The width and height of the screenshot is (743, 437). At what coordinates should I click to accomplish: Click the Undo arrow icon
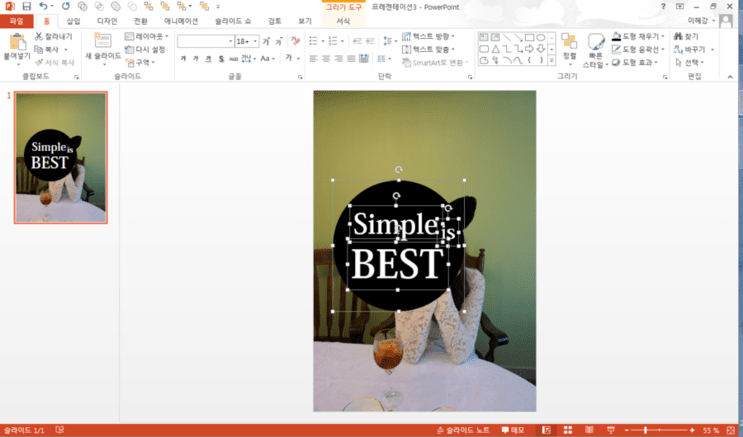pos(43,6)
